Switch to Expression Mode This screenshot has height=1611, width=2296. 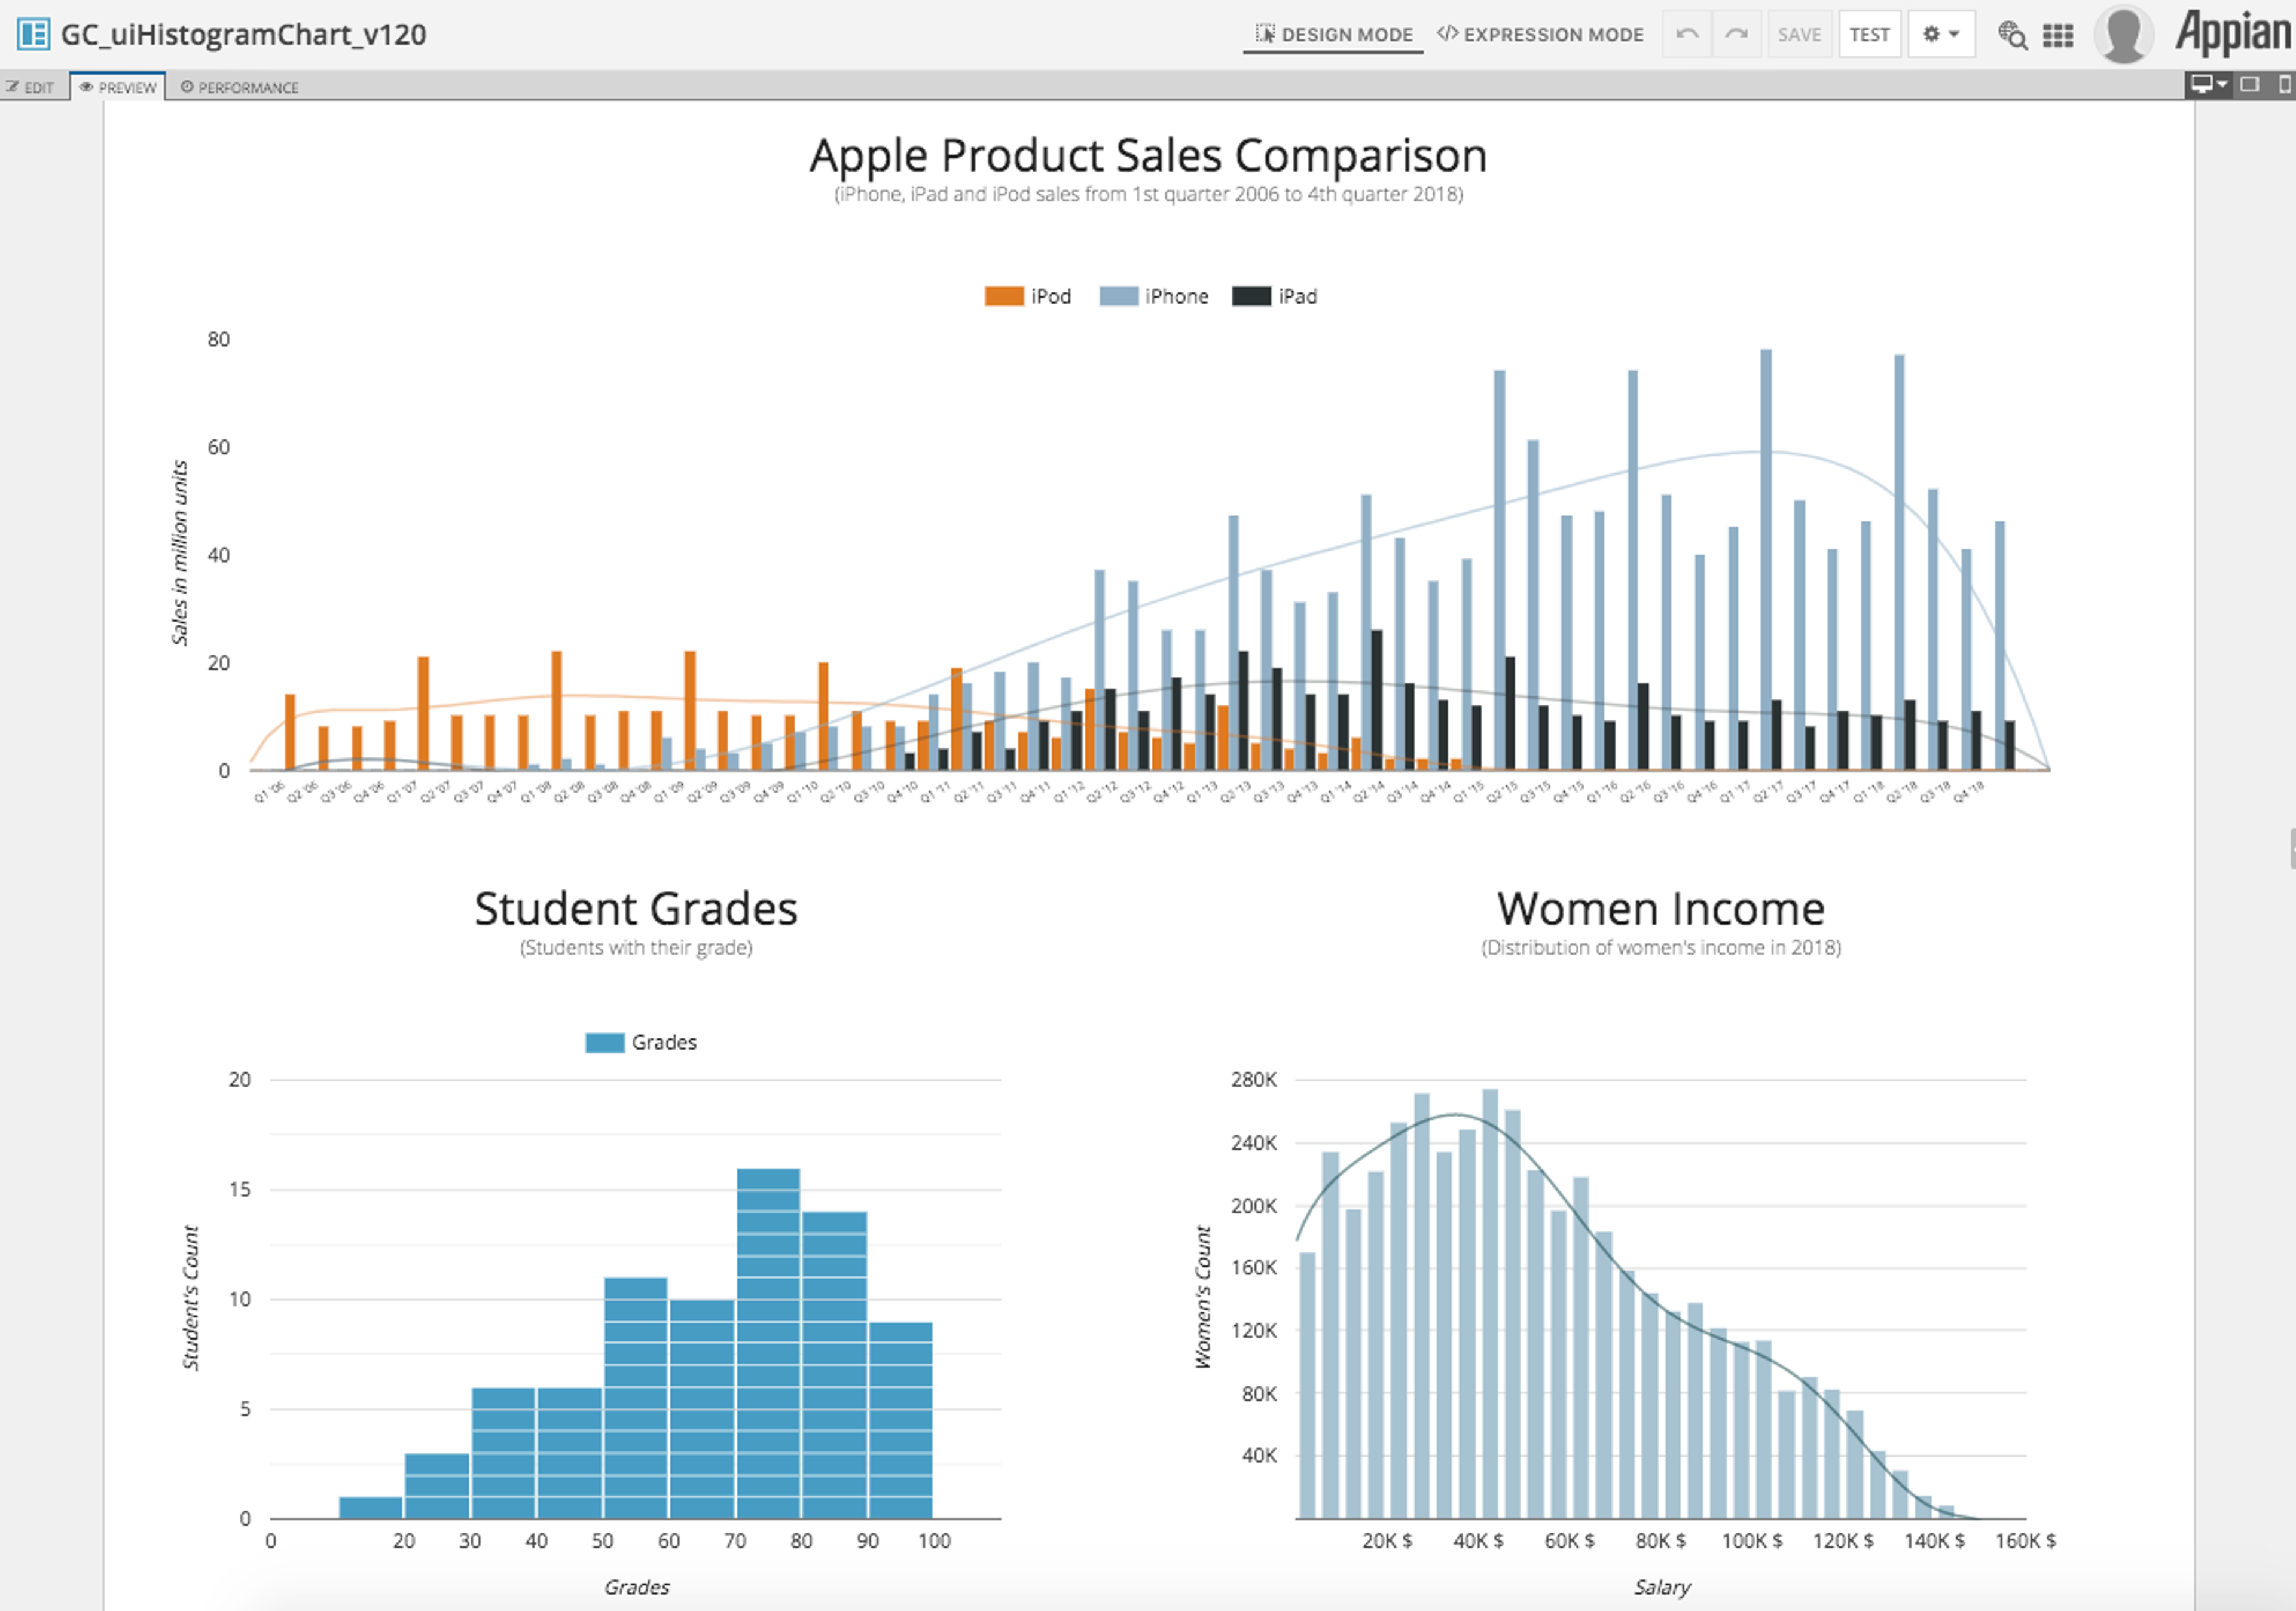pos(1540,35)
